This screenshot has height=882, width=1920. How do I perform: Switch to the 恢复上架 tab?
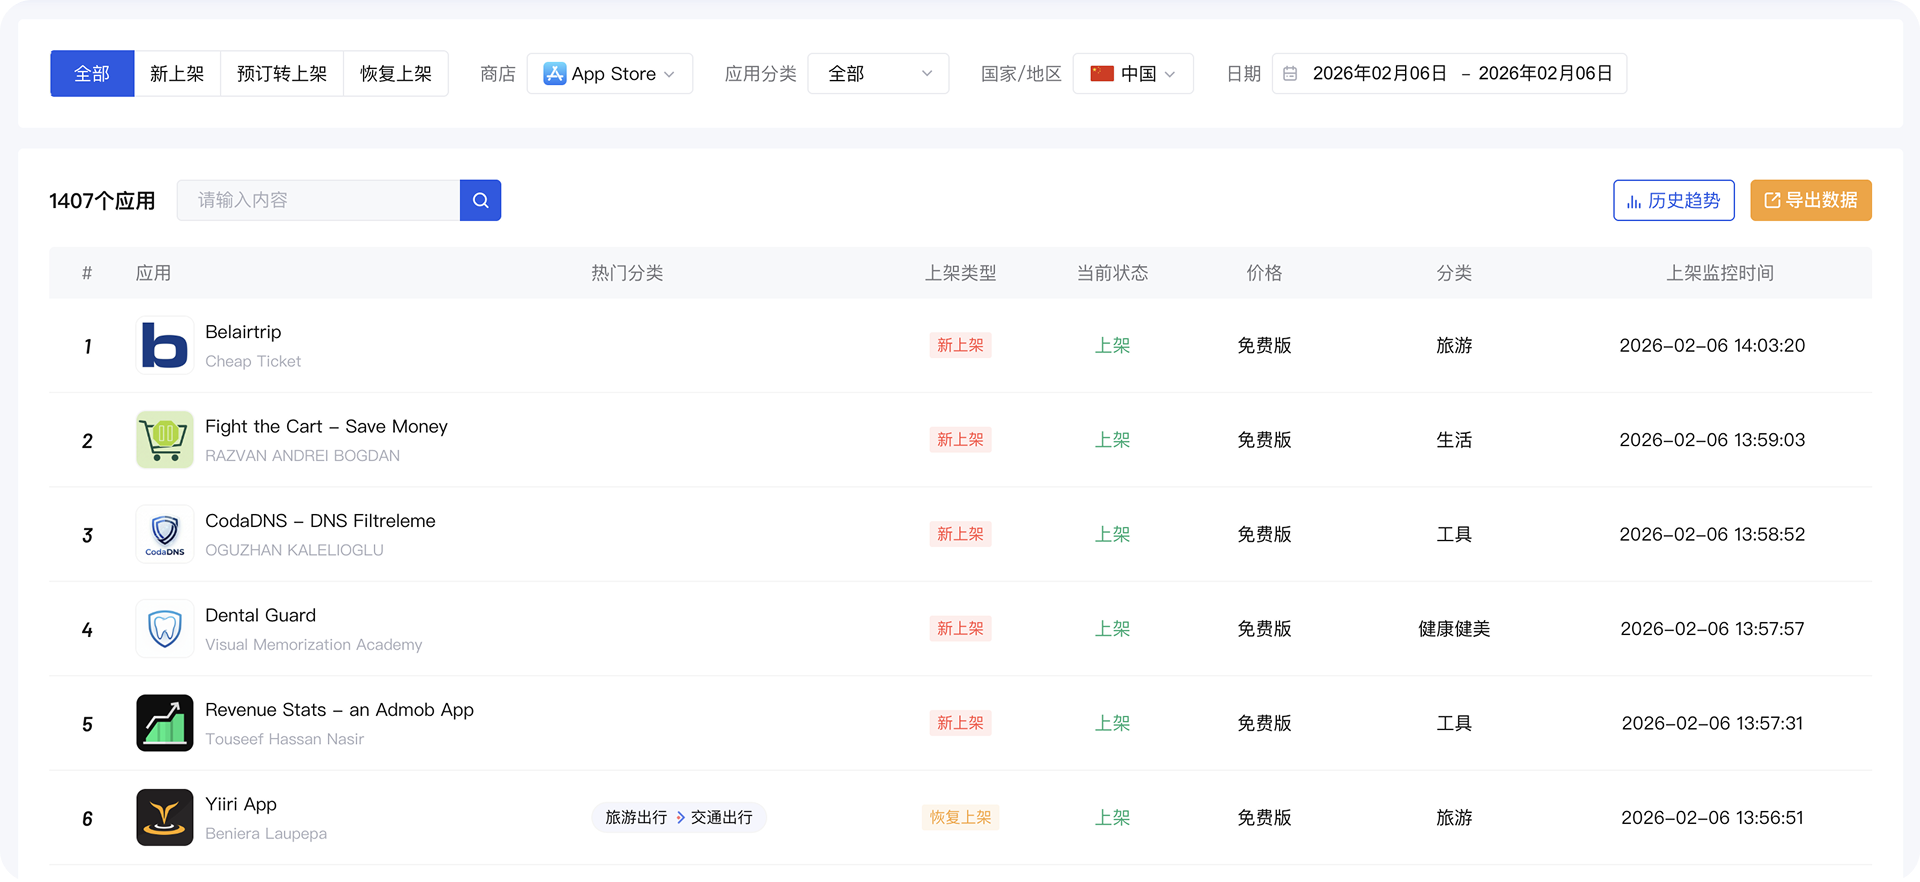coord(396,74)
